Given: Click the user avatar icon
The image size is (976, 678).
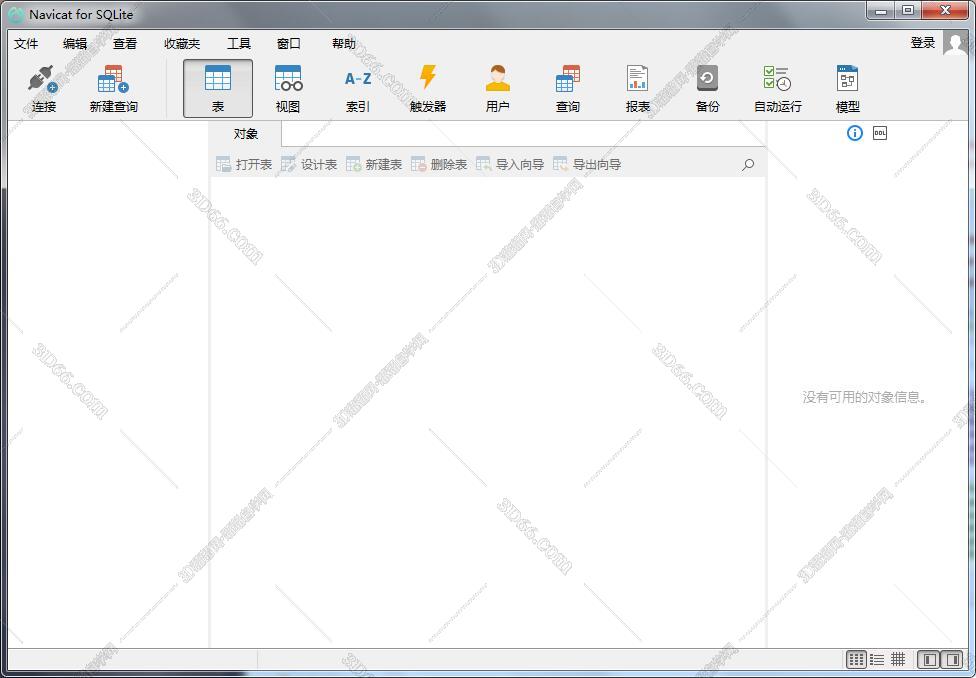Looking at the screenshot, I should click(955, 43).
